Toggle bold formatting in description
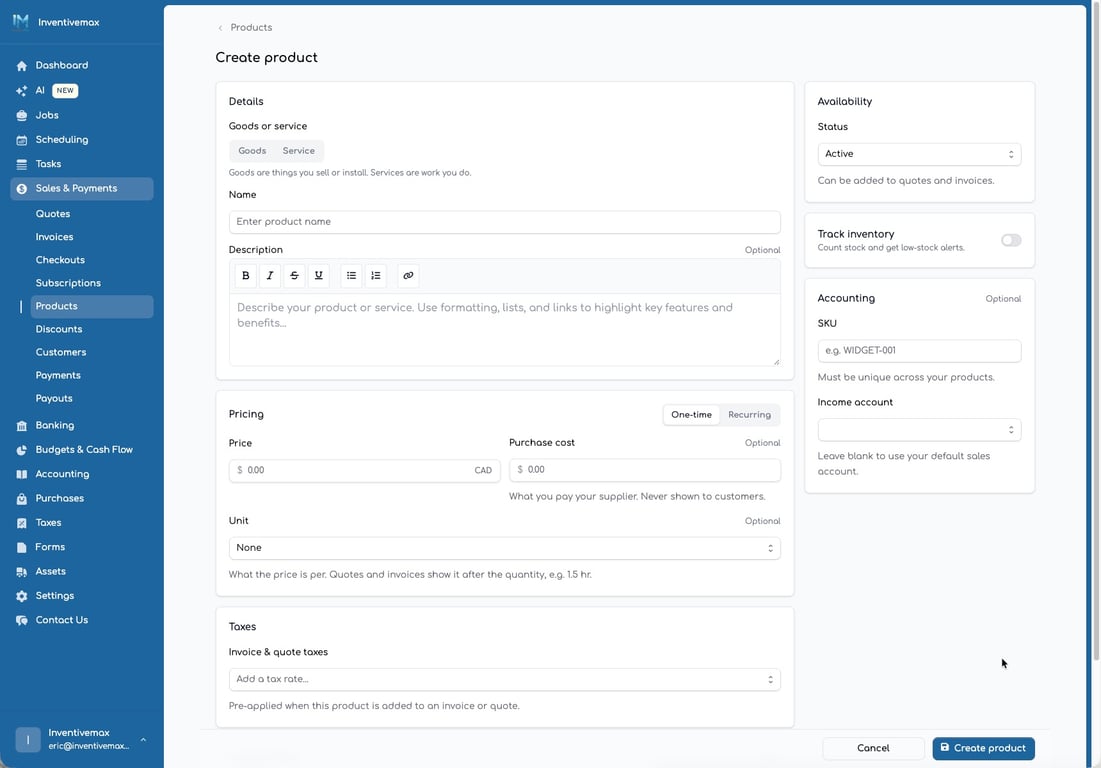Image resolution: width=1101 pixels, height=768 pixels. click(246, 276)
